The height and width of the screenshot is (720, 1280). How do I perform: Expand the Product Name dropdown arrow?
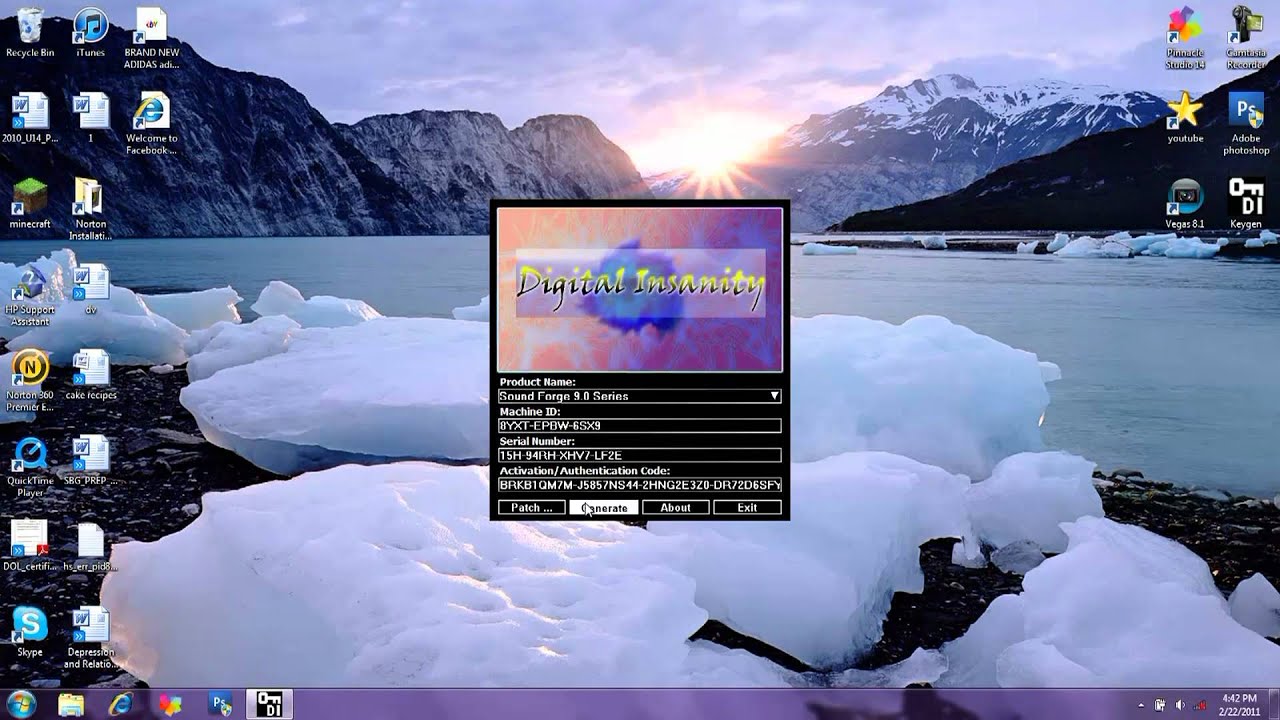pyautogui.click(x=774, y=396)
